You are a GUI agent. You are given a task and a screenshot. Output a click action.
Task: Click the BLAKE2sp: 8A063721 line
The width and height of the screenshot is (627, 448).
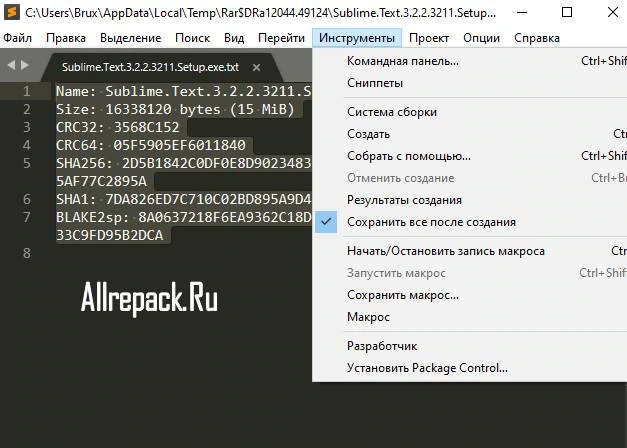point(184,217)
